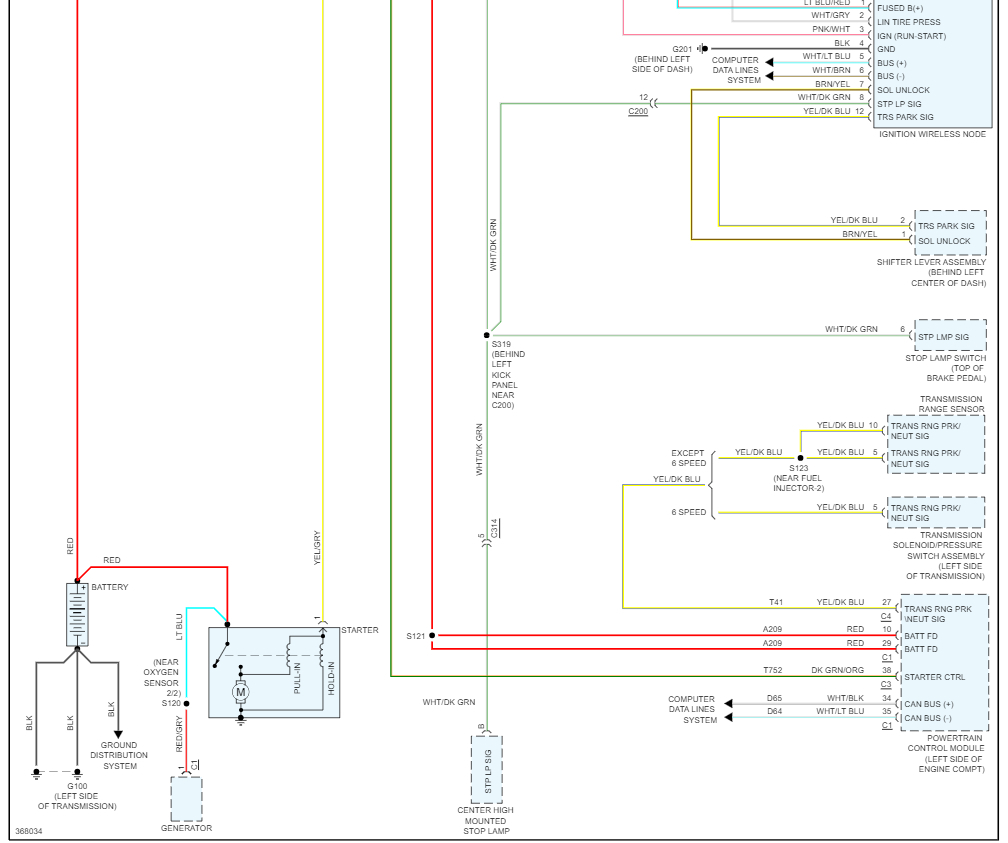Click the G100 ground symbol
The image size is (1008, 843).
coord(77,774)
